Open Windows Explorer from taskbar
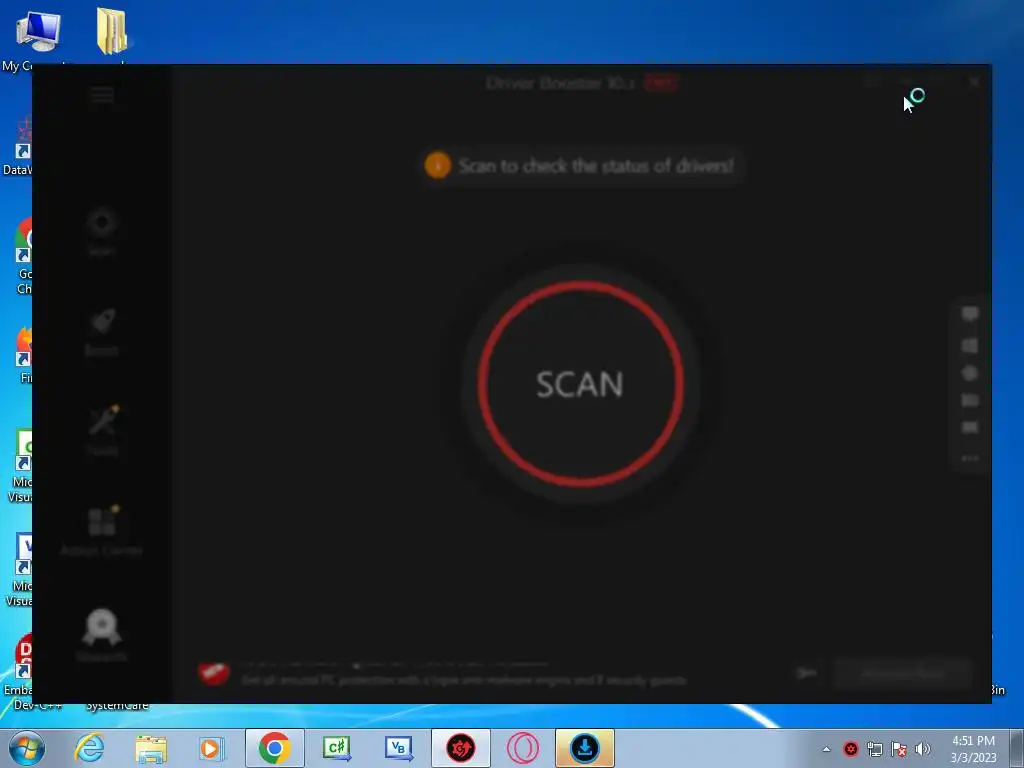This screenshot has width=1024, height=768. (x=151, y=748)
